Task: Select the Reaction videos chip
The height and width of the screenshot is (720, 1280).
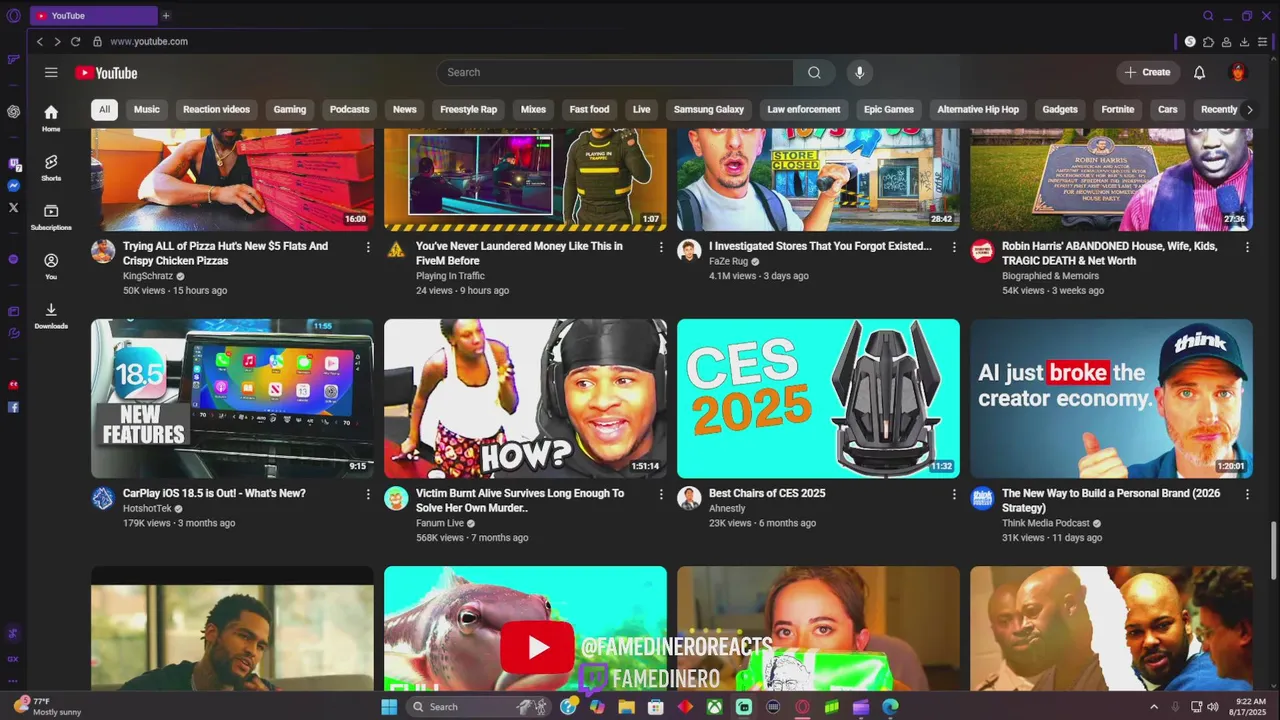Action: [216, 109]
